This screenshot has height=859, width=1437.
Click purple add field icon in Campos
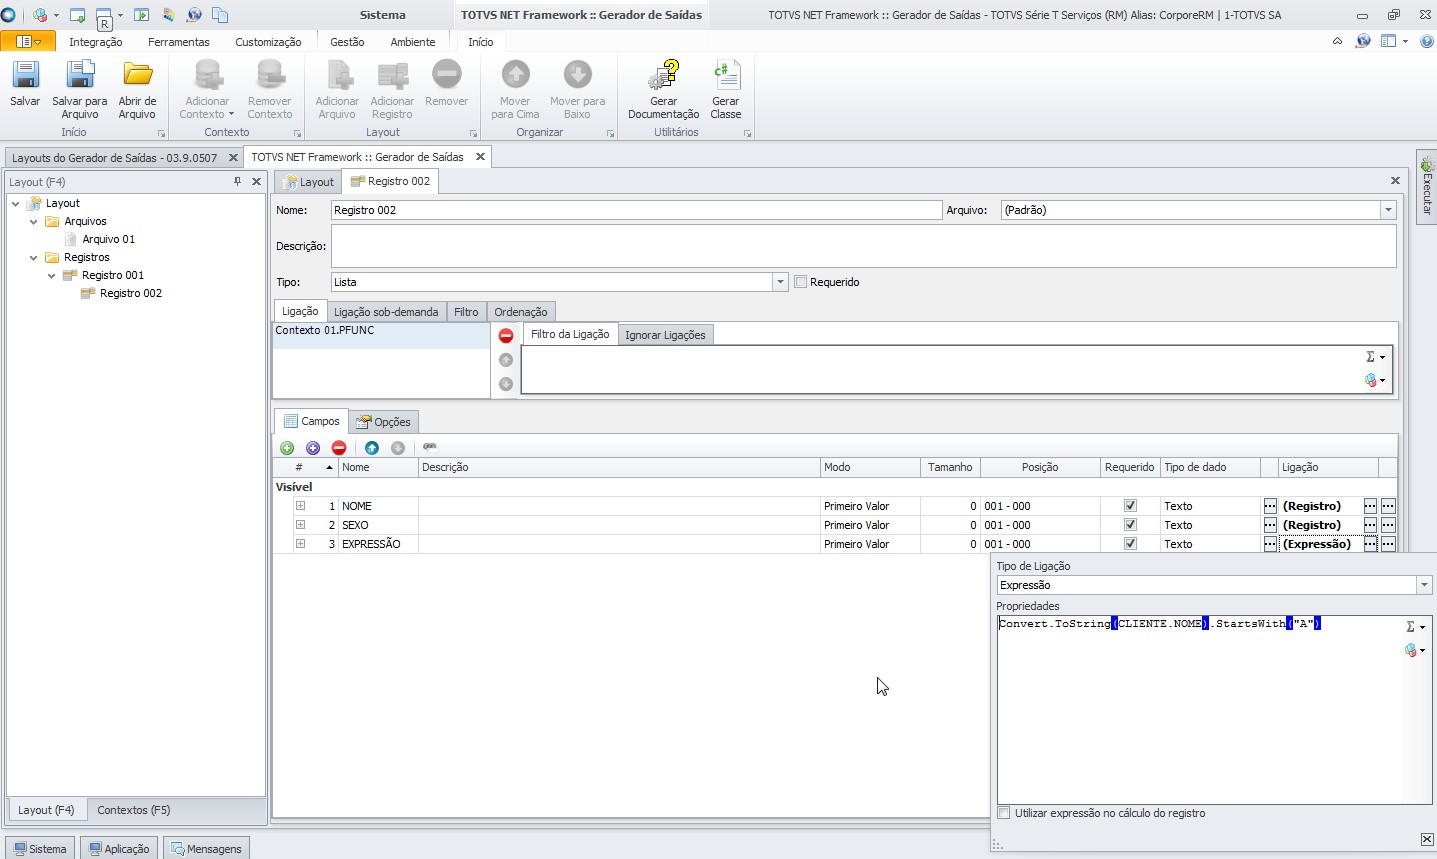(x=313, y=448)
